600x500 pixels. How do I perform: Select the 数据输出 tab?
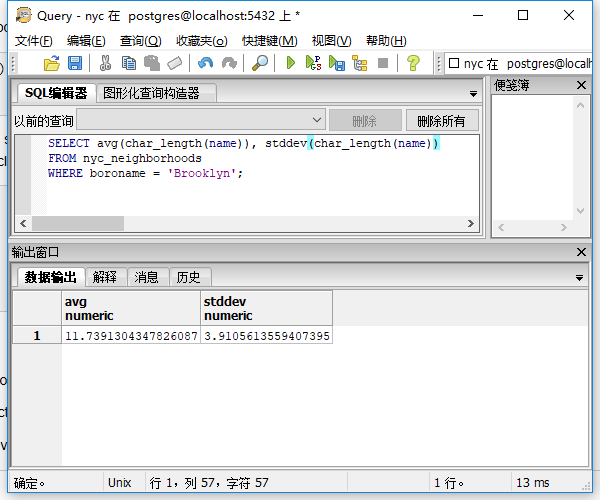tap(51, 277)
